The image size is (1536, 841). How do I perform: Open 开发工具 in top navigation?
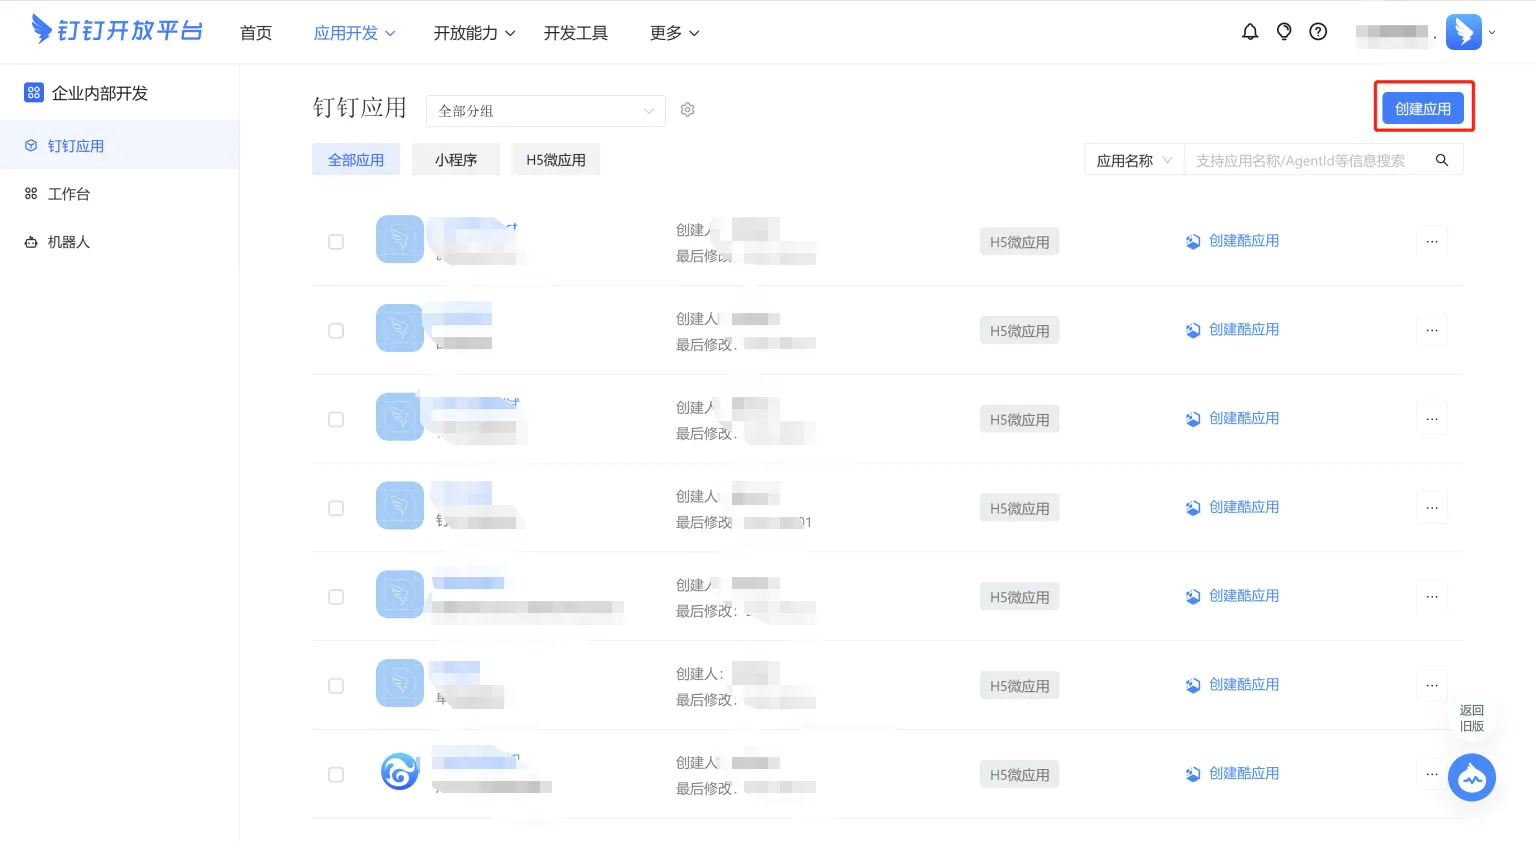(576, 33)
